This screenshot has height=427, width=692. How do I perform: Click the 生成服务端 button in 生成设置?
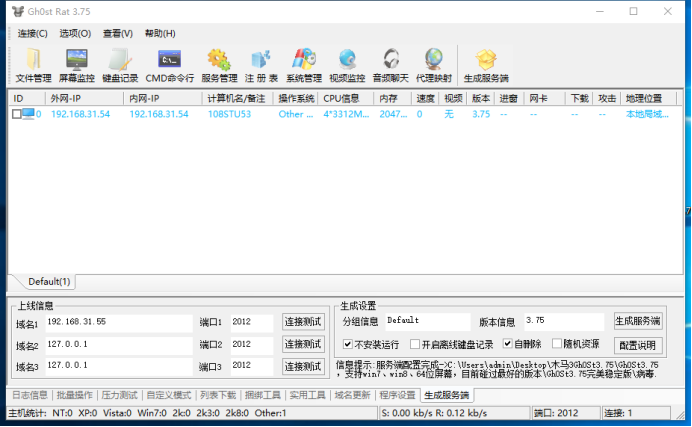click(x=638, y=321)
